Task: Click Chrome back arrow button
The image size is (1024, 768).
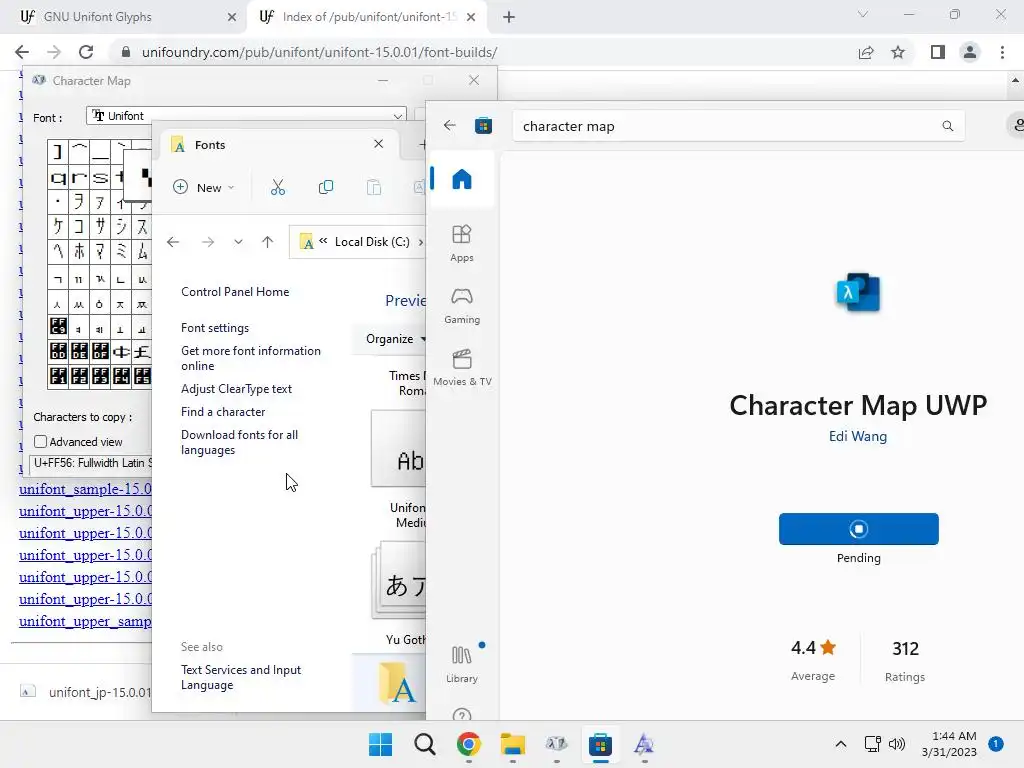Action: 22,52
